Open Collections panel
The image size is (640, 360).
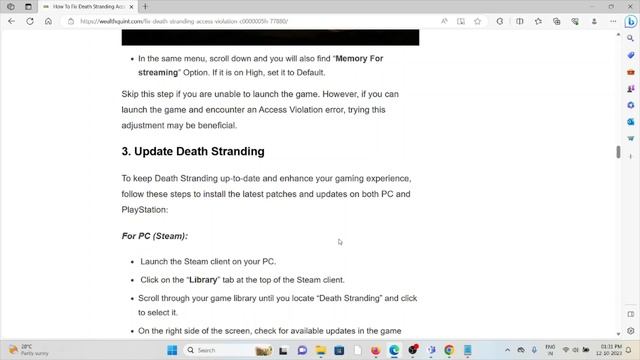pyautogui.click(x=557, y=21)
